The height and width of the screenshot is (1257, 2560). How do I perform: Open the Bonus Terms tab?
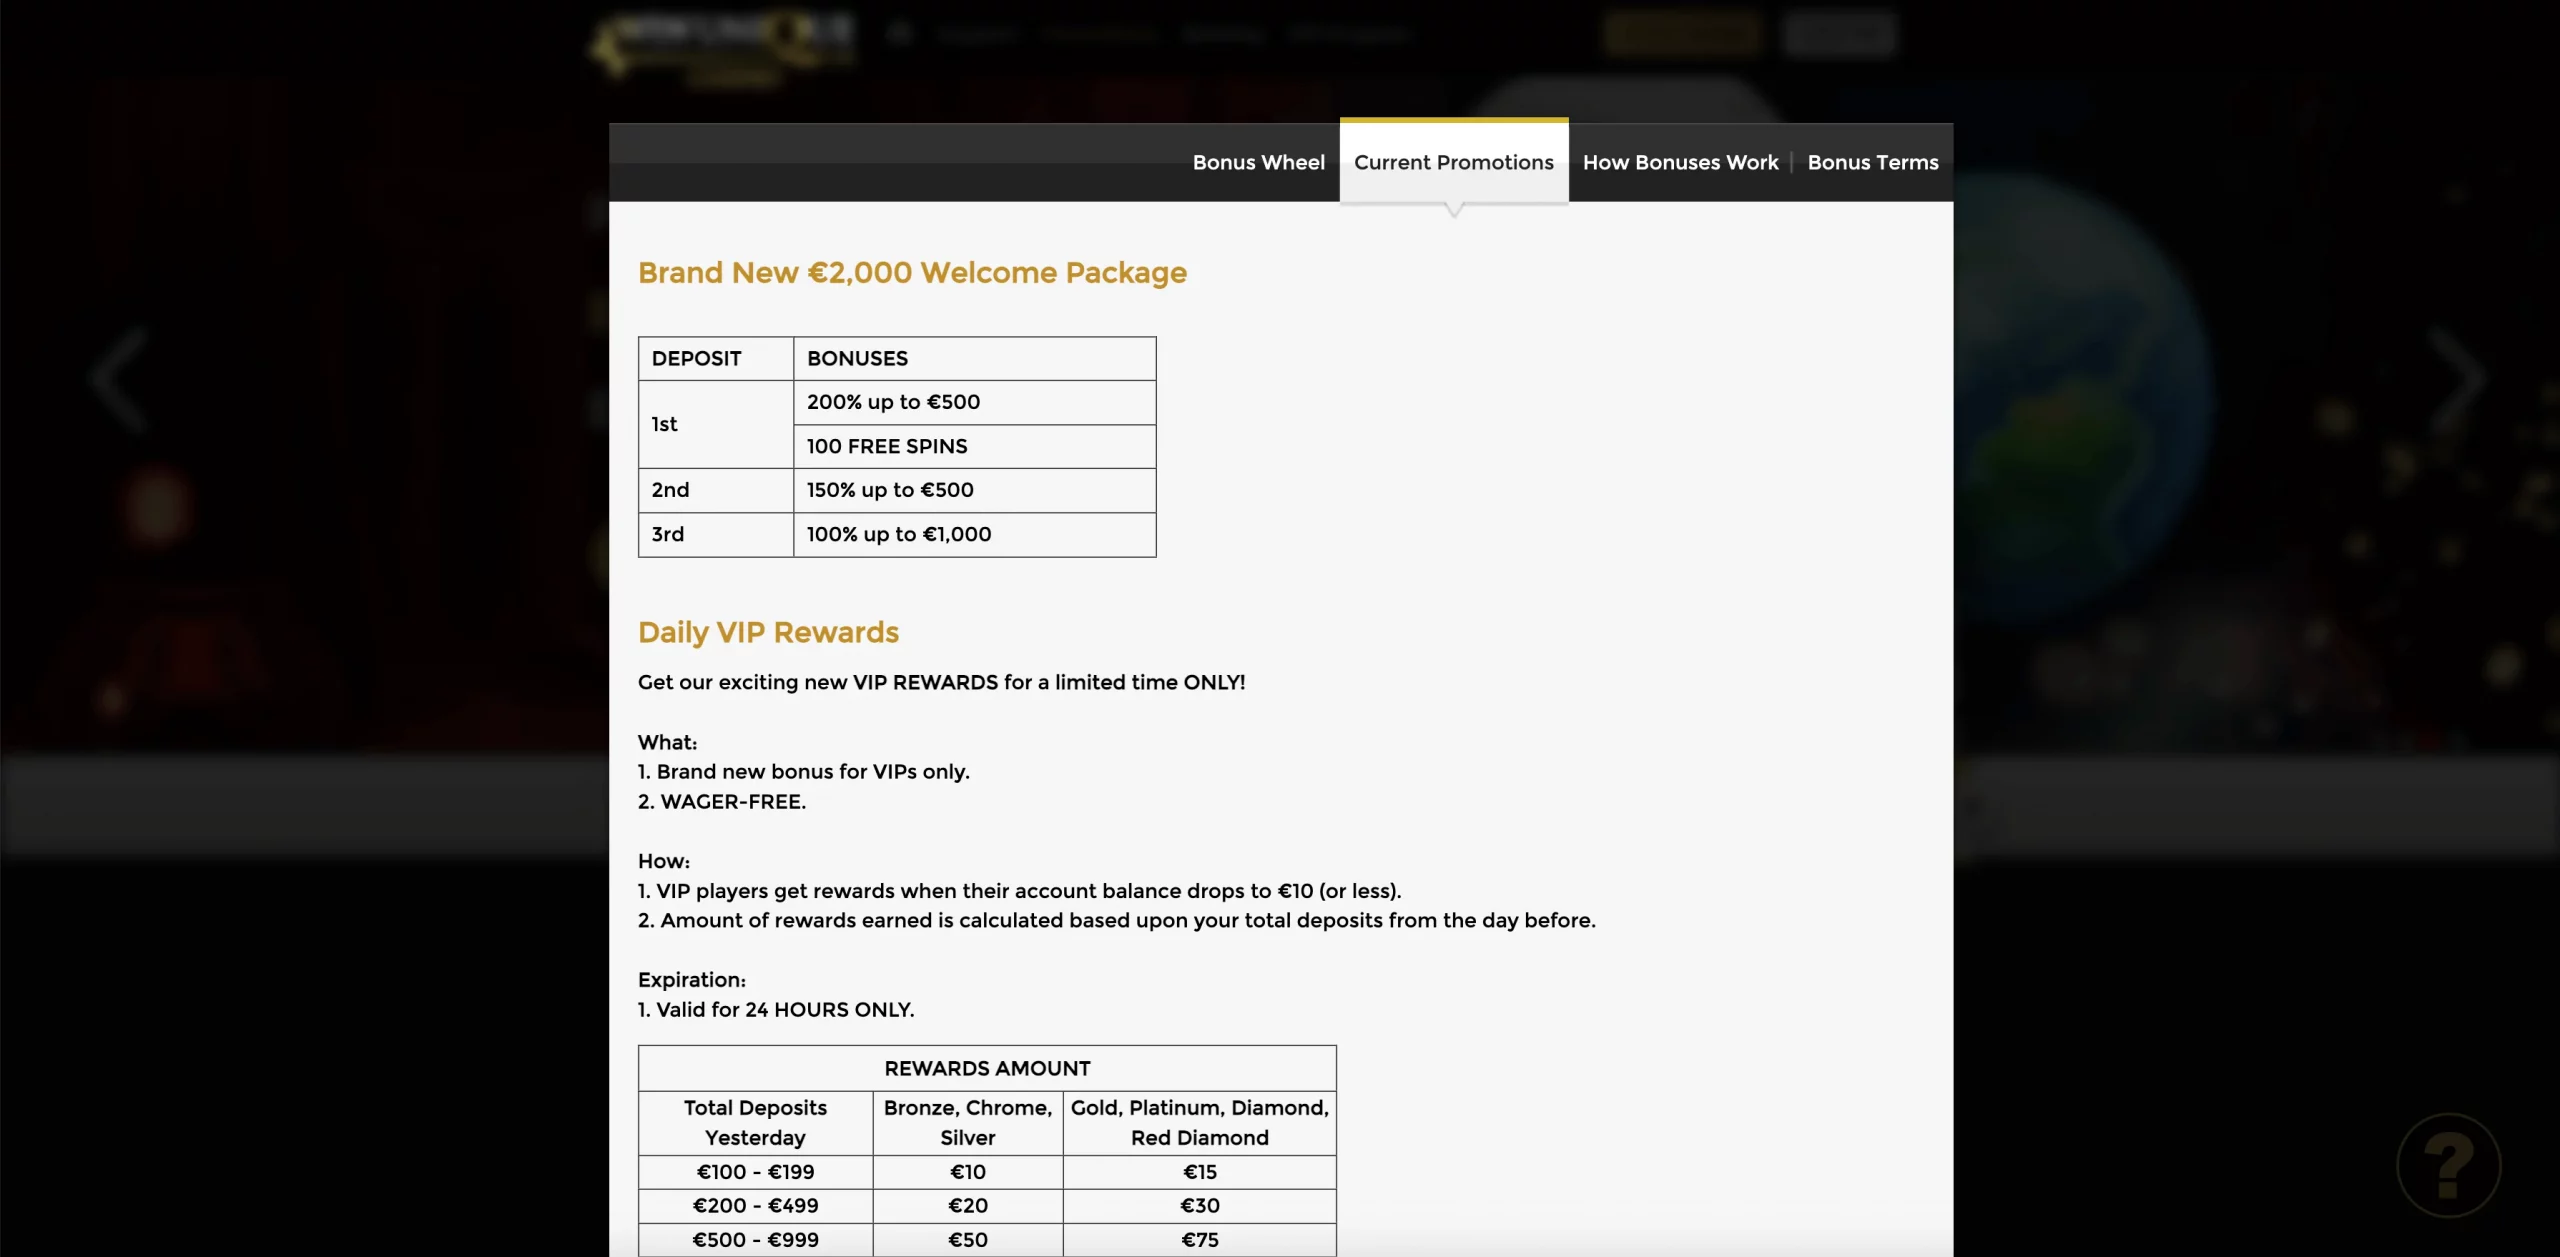[1872, 162]
